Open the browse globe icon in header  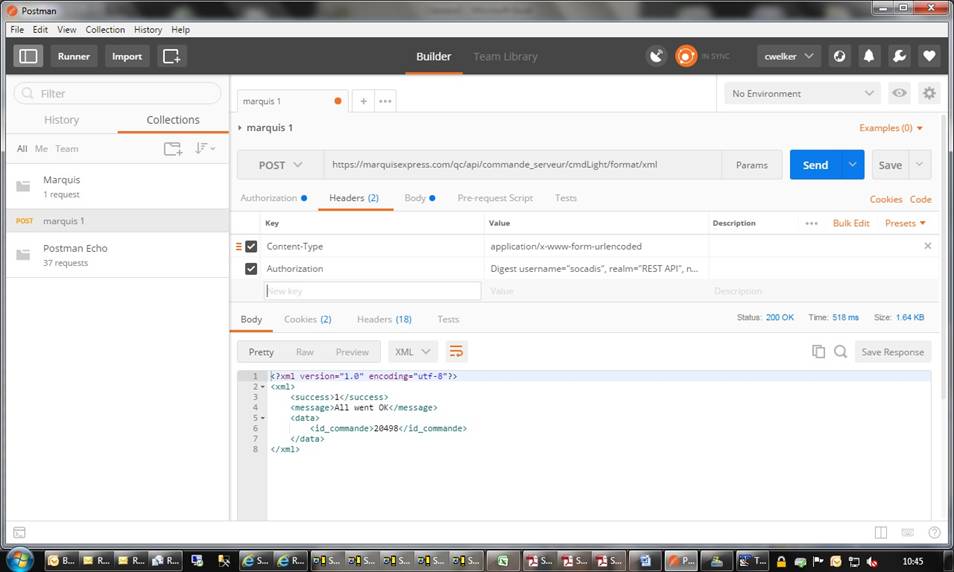coord(839,56)
